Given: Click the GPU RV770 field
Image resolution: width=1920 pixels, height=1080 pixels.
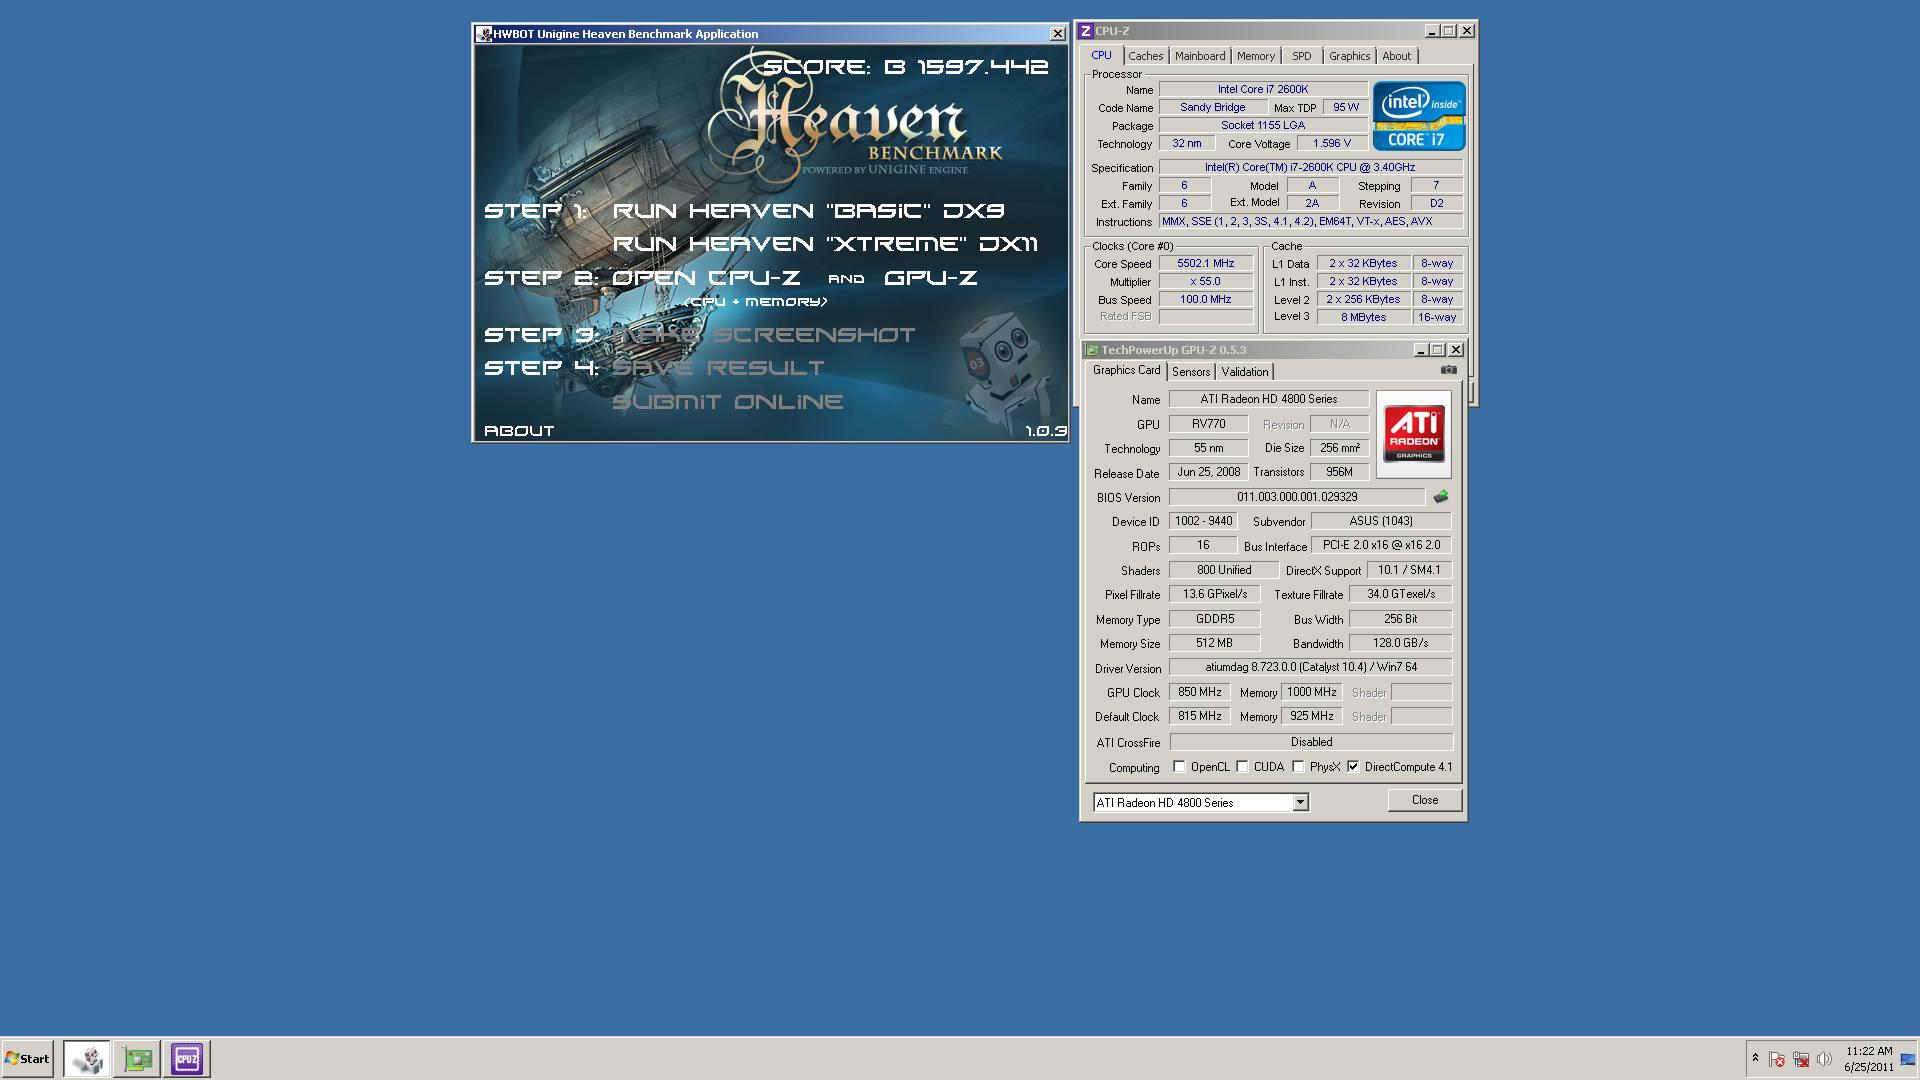Looking at the screenshot, I should 1208,424.
